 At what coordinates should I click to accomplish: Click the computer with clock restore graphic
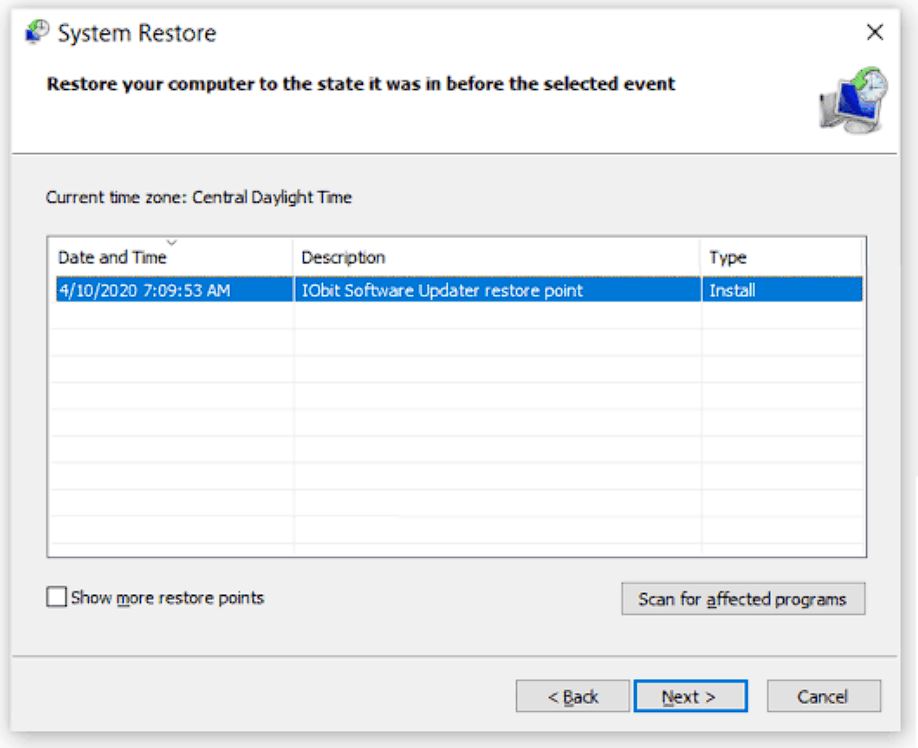[x=854, y=101]
